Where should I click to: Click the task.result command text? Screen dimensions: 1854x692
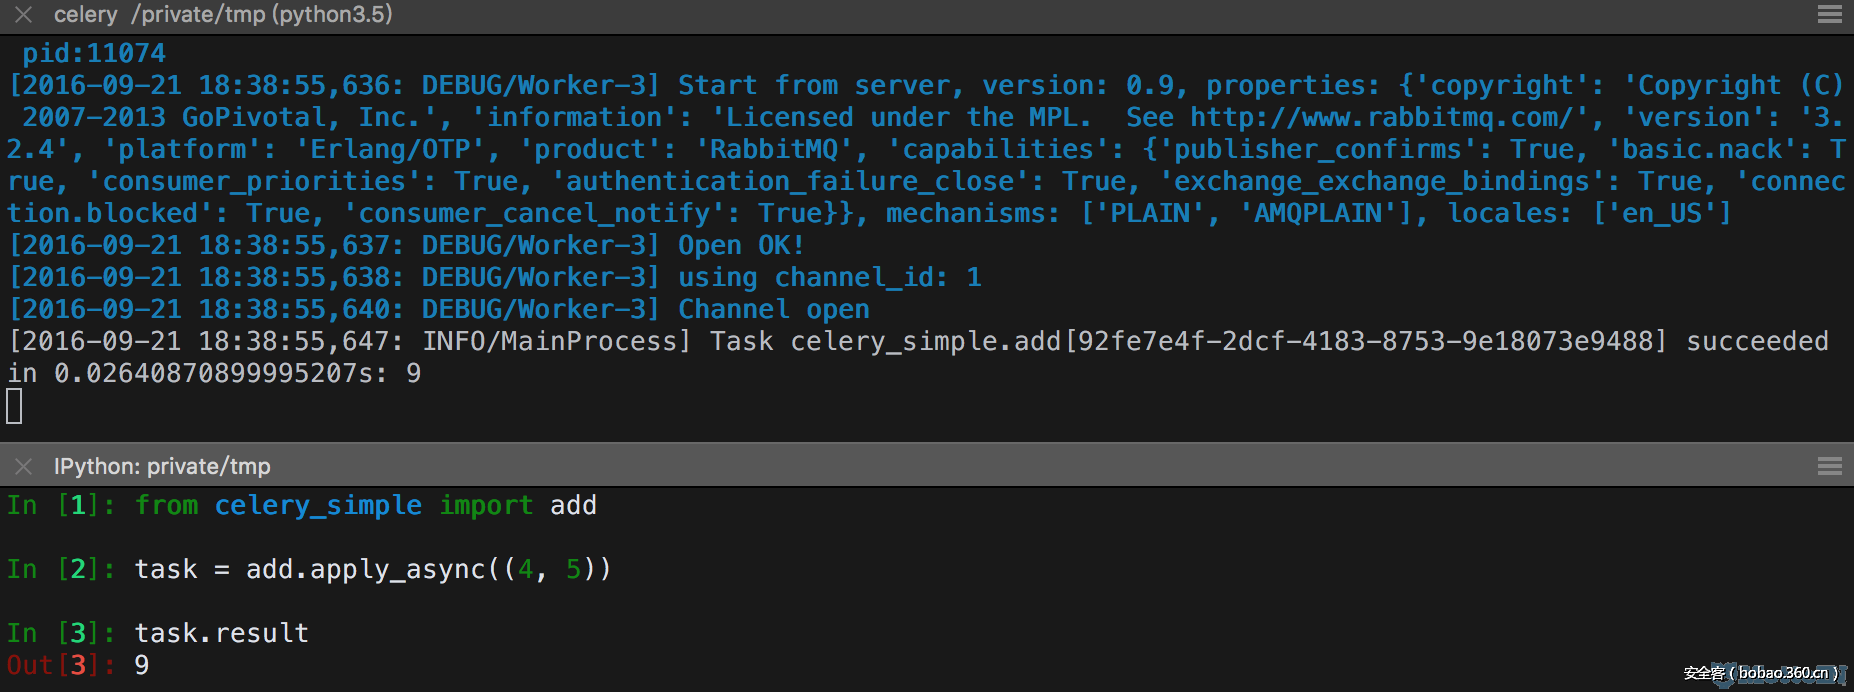point(222,634)
